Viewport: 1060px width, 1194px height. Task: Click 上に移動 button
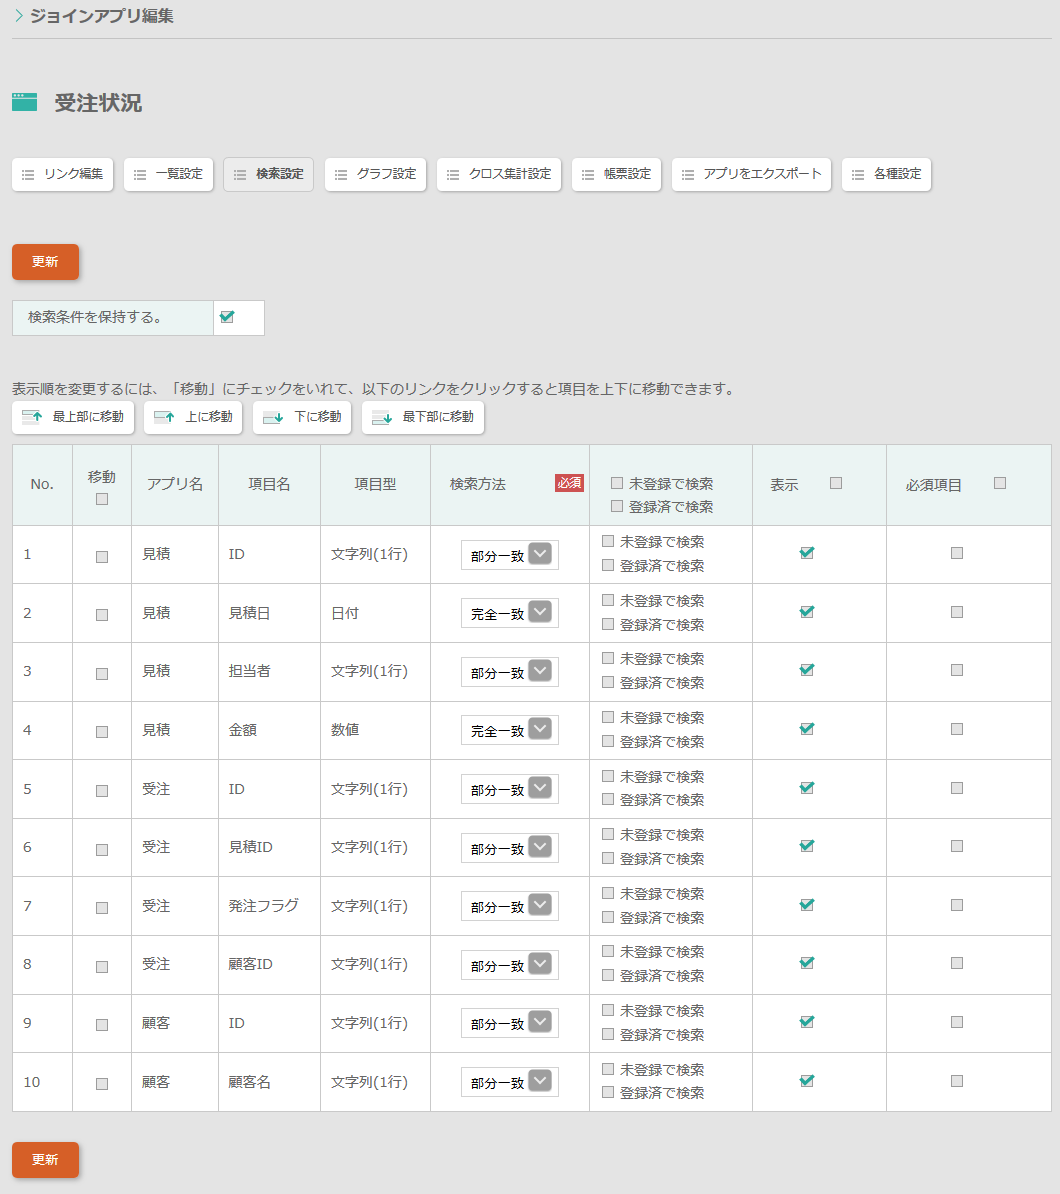tap(193, 417)
